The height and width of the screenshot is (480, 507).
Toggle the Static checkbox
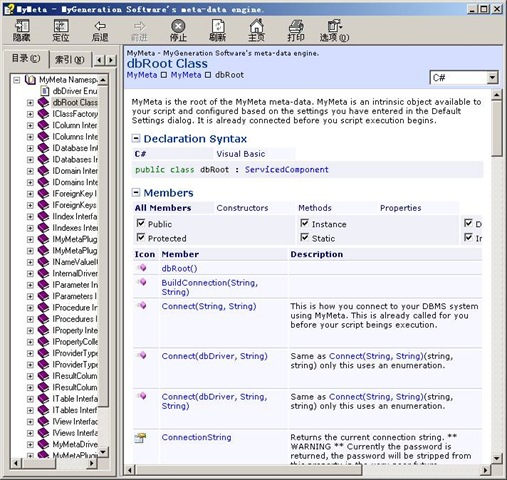(305, 237)
